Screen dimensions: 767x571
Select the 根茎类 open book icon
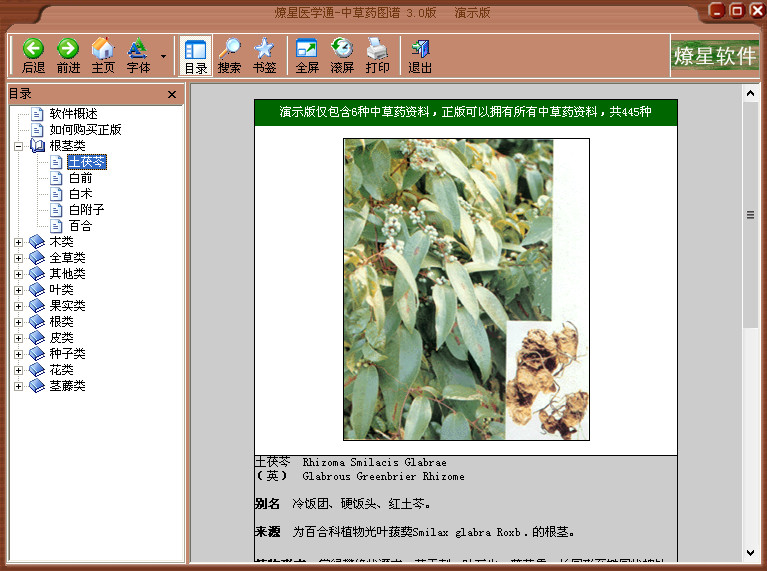tap(37, 146)
